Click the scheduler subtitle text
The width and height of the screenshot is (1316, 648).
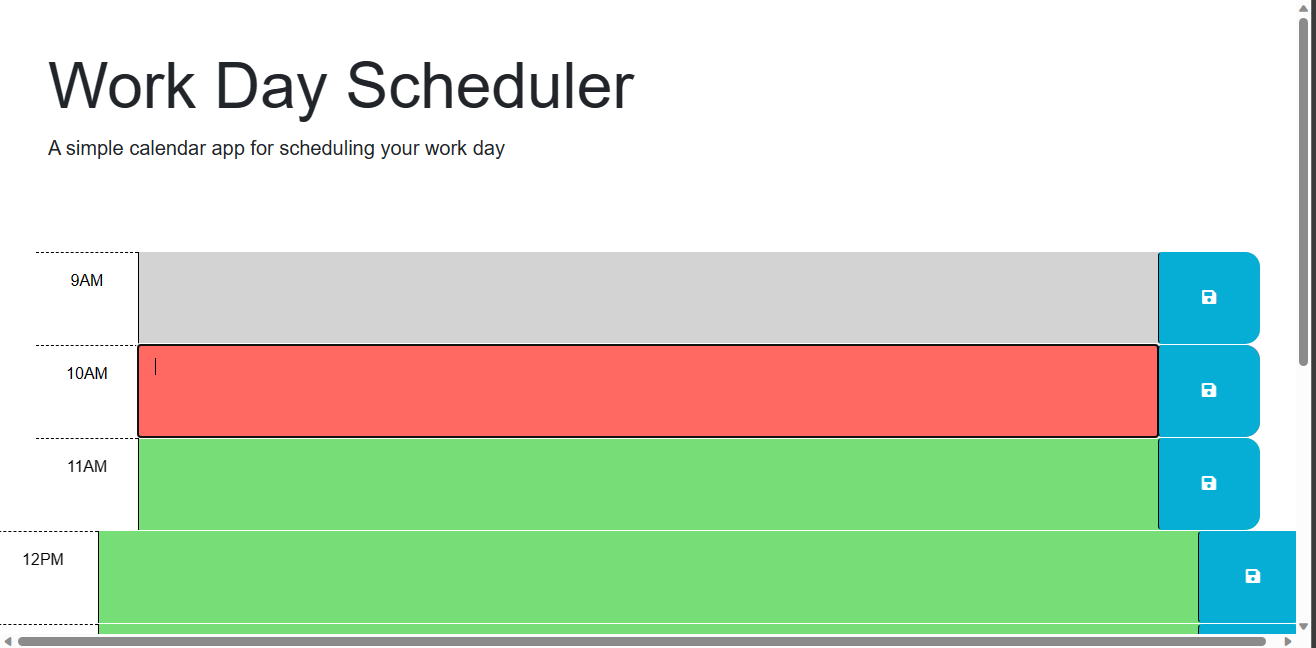coord(276,148)
